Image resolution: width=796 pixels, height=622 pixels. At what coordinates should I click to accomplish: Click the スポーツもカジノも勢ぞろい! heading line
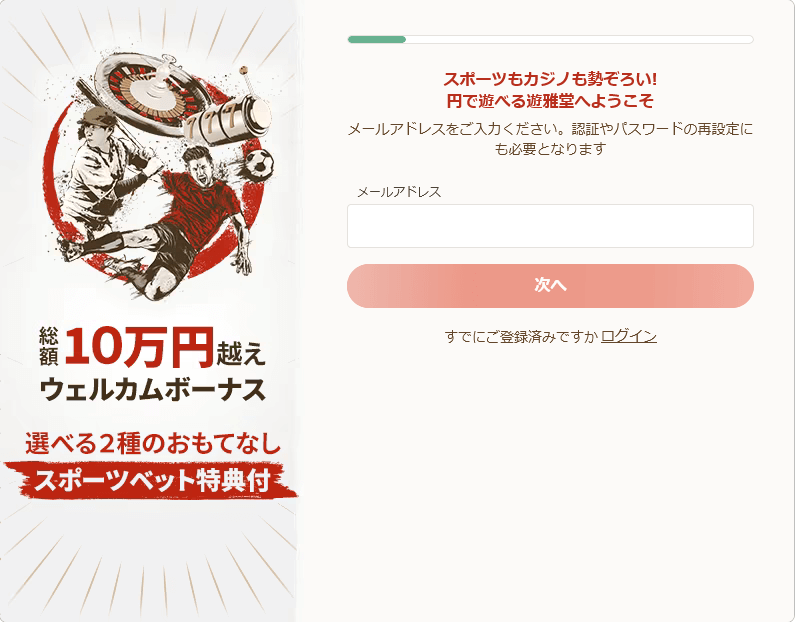pyautogui.click(x=550, y=79)
